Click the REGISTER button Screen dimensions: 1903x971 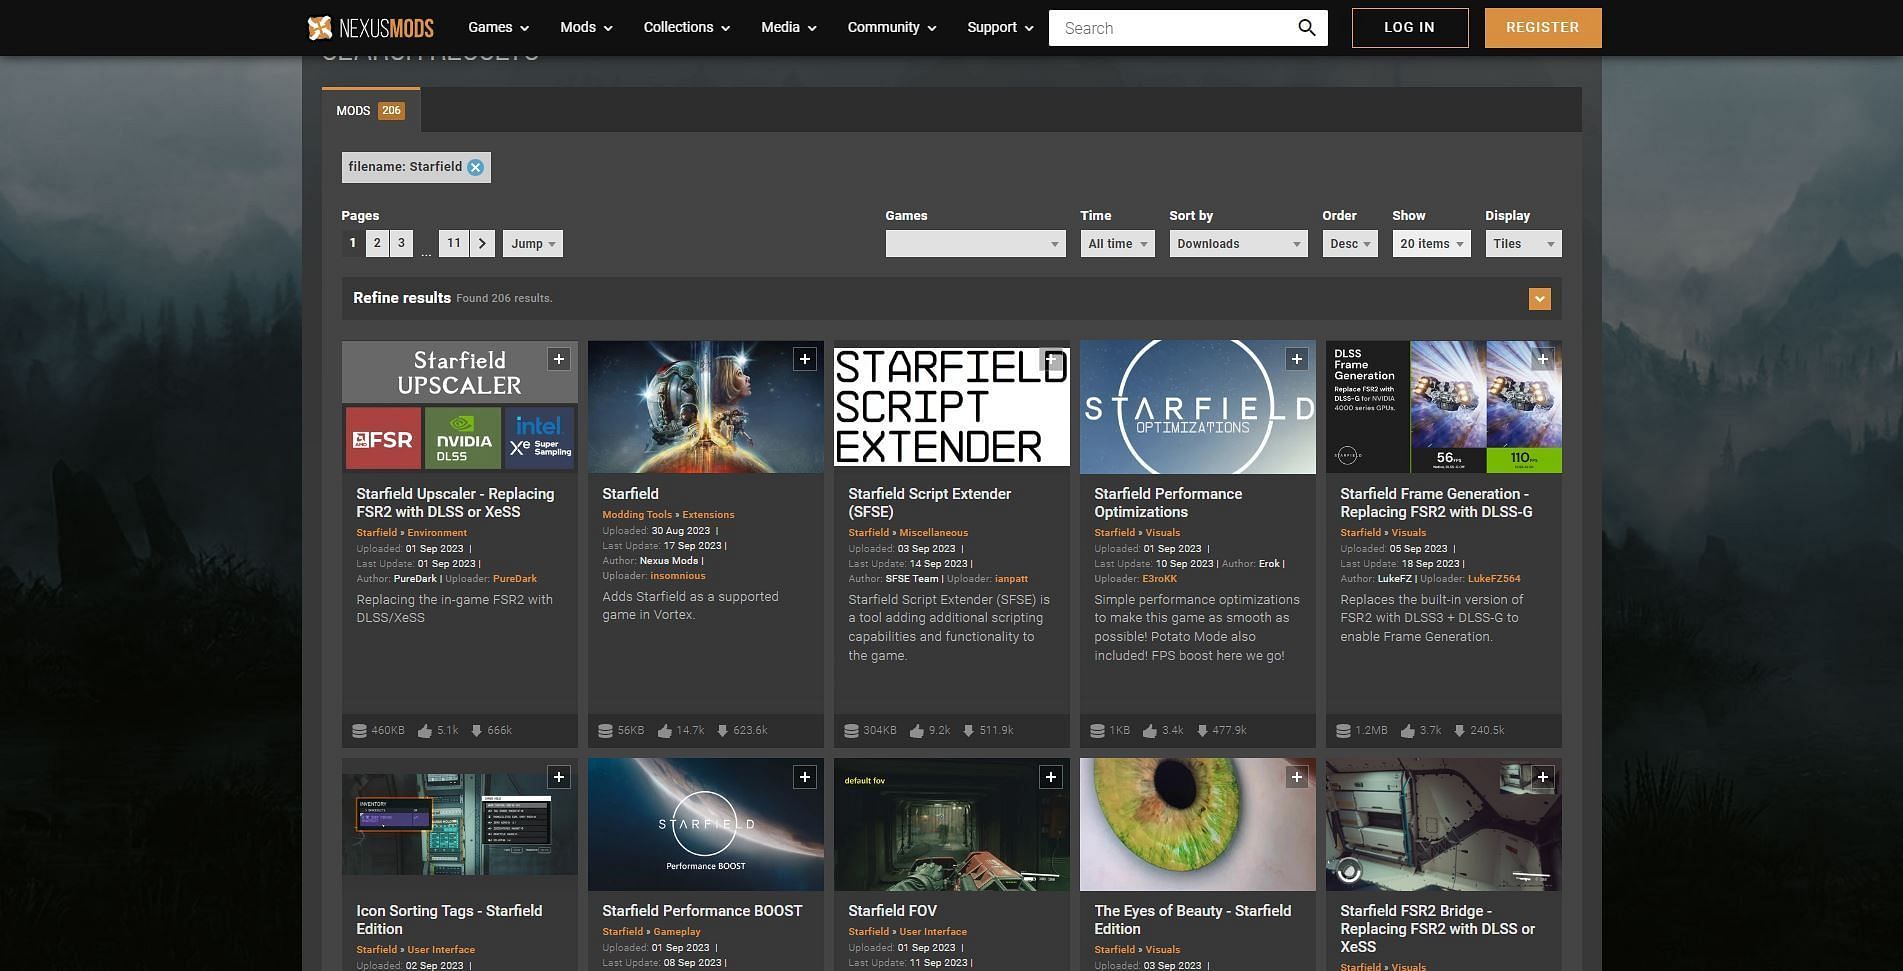pyautogui.click(x=1543, y=28)
